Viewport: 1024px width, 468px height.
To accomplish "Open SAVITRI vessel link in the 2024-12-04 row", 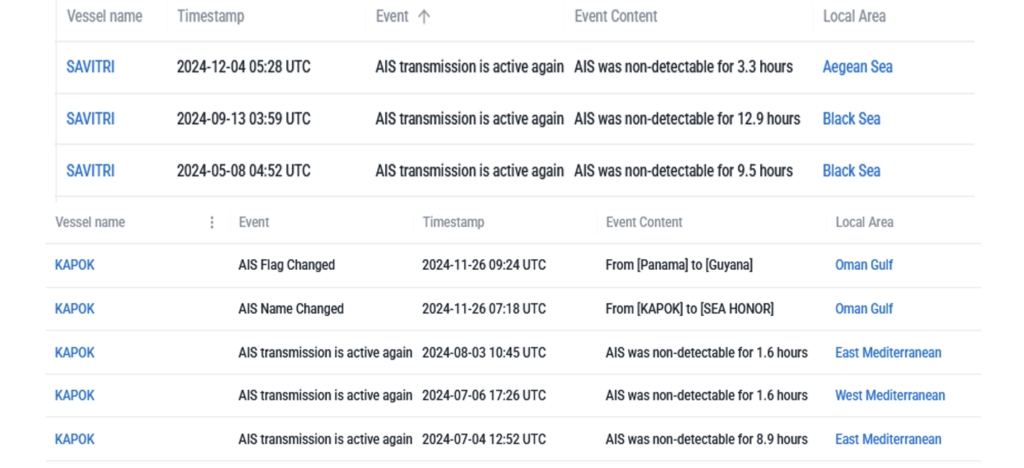I will [90, 67].
